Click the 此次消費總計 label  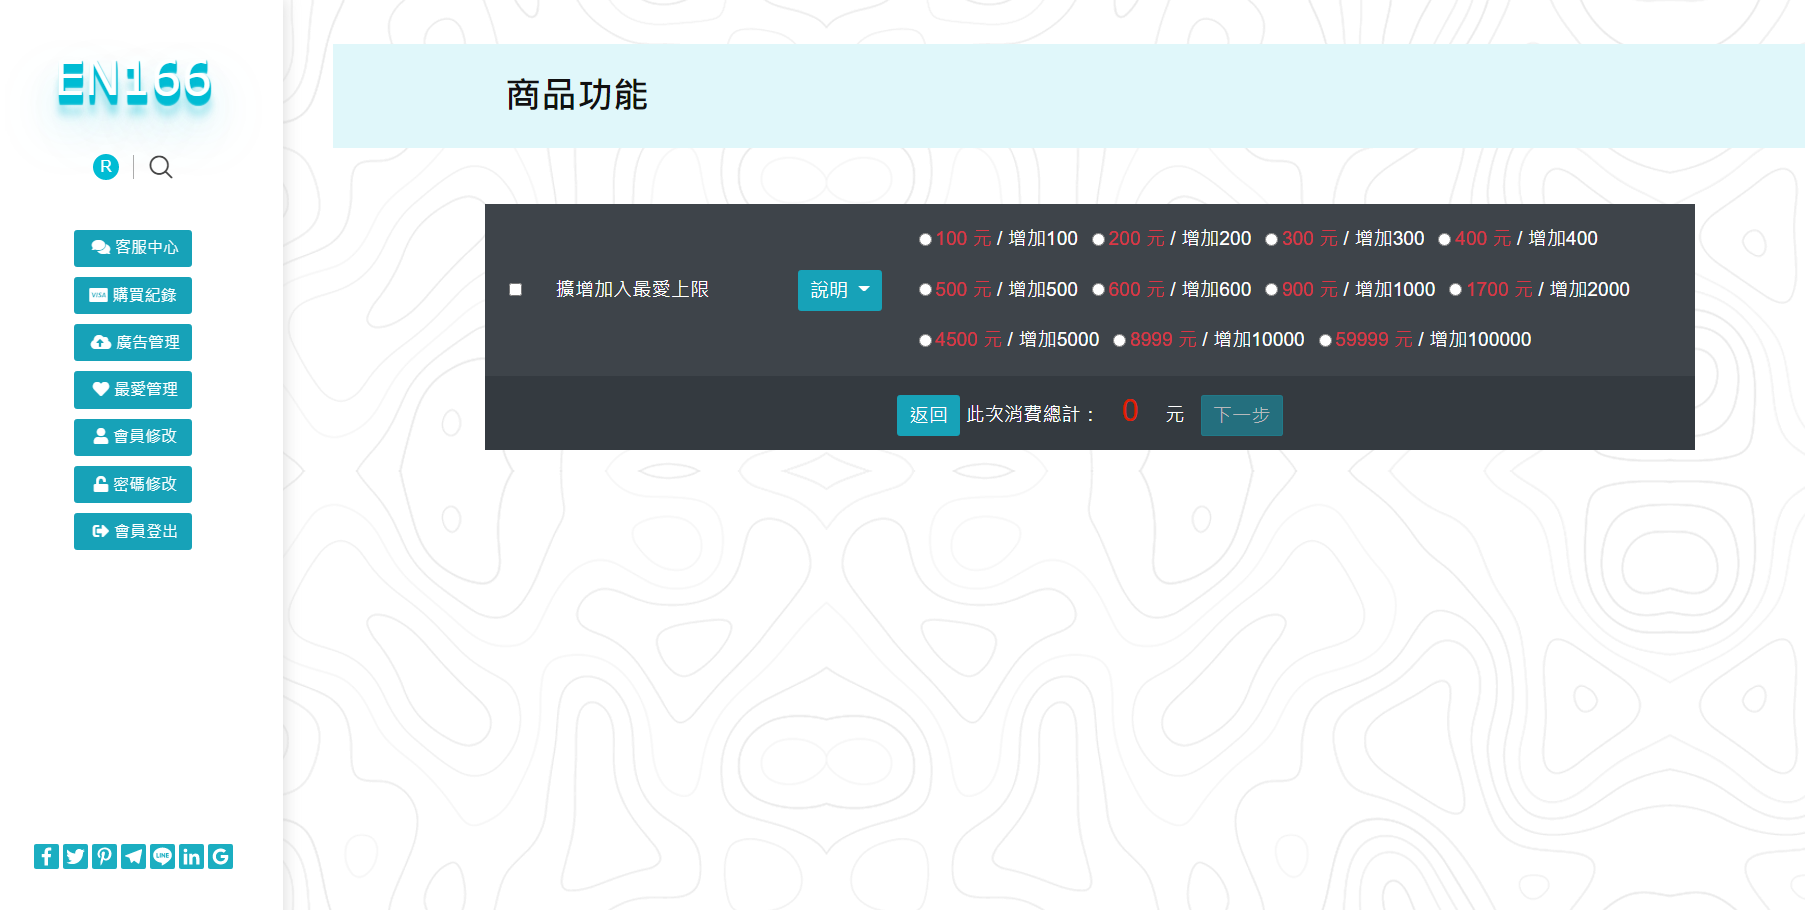point(1031,414)
